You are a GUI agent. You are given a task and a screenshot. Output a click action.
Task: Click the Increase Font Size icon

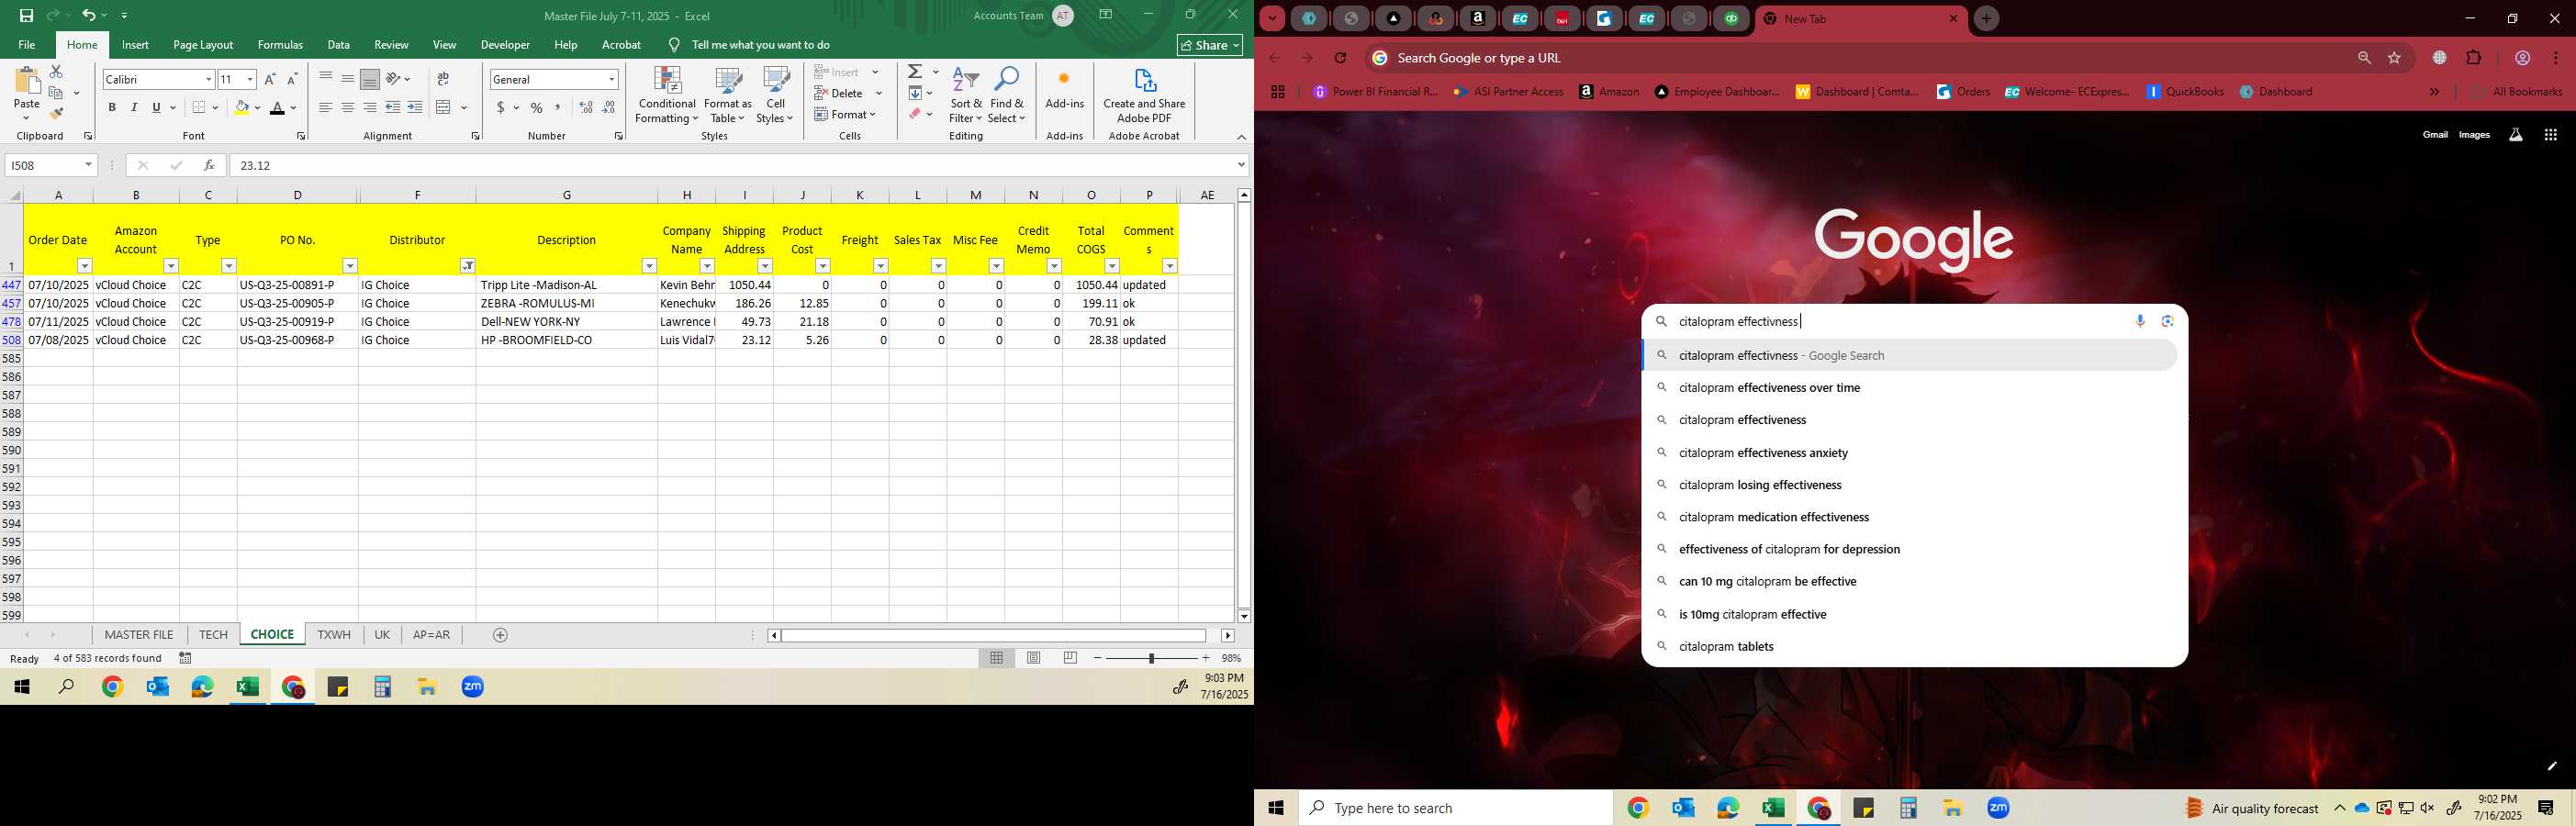(269, 79)
